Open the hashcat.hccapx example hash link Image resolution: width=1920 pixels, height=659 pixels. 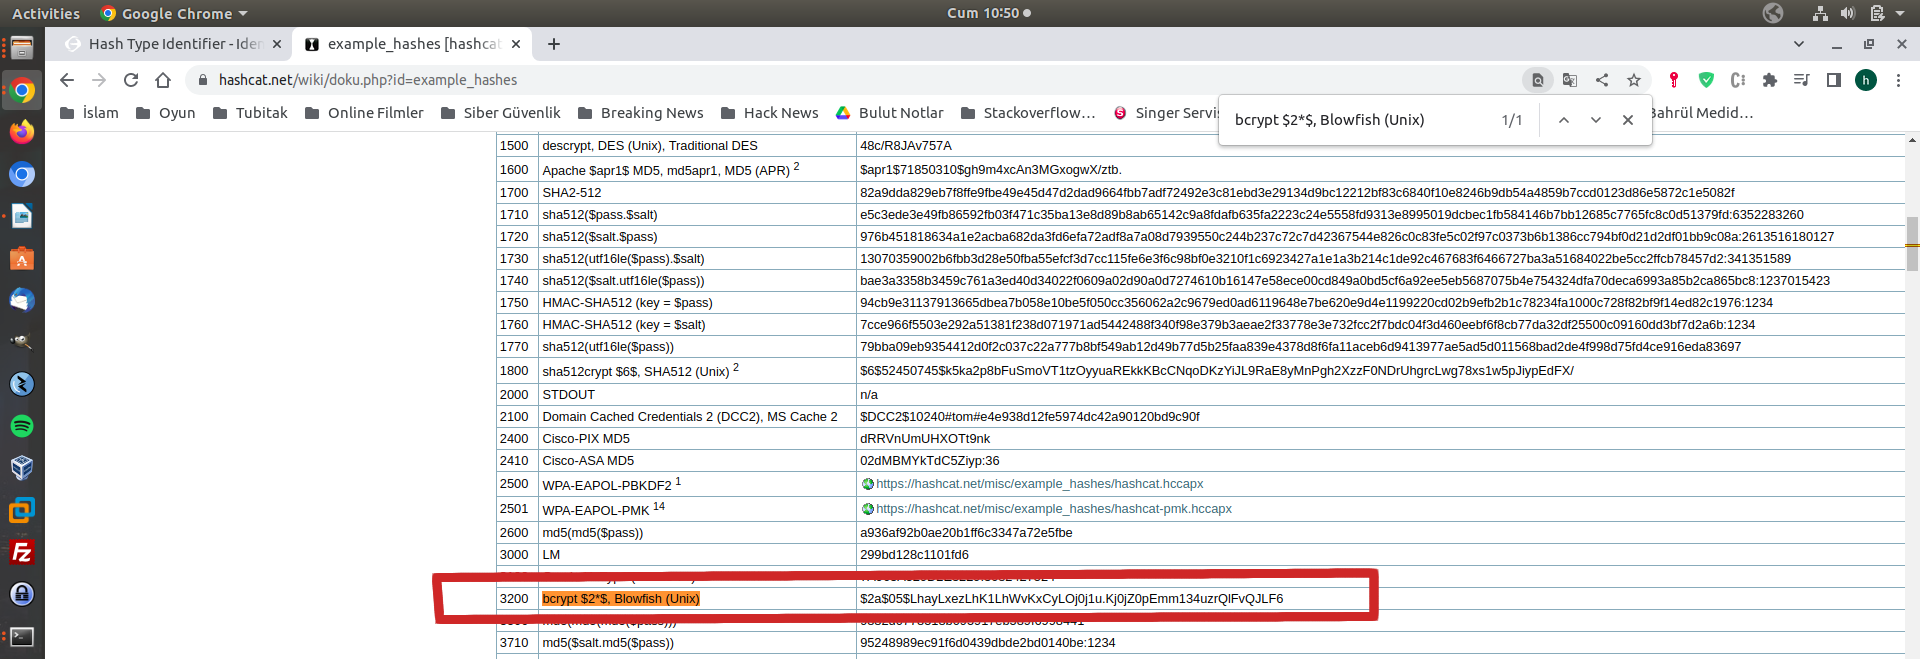click(1039, 484)
